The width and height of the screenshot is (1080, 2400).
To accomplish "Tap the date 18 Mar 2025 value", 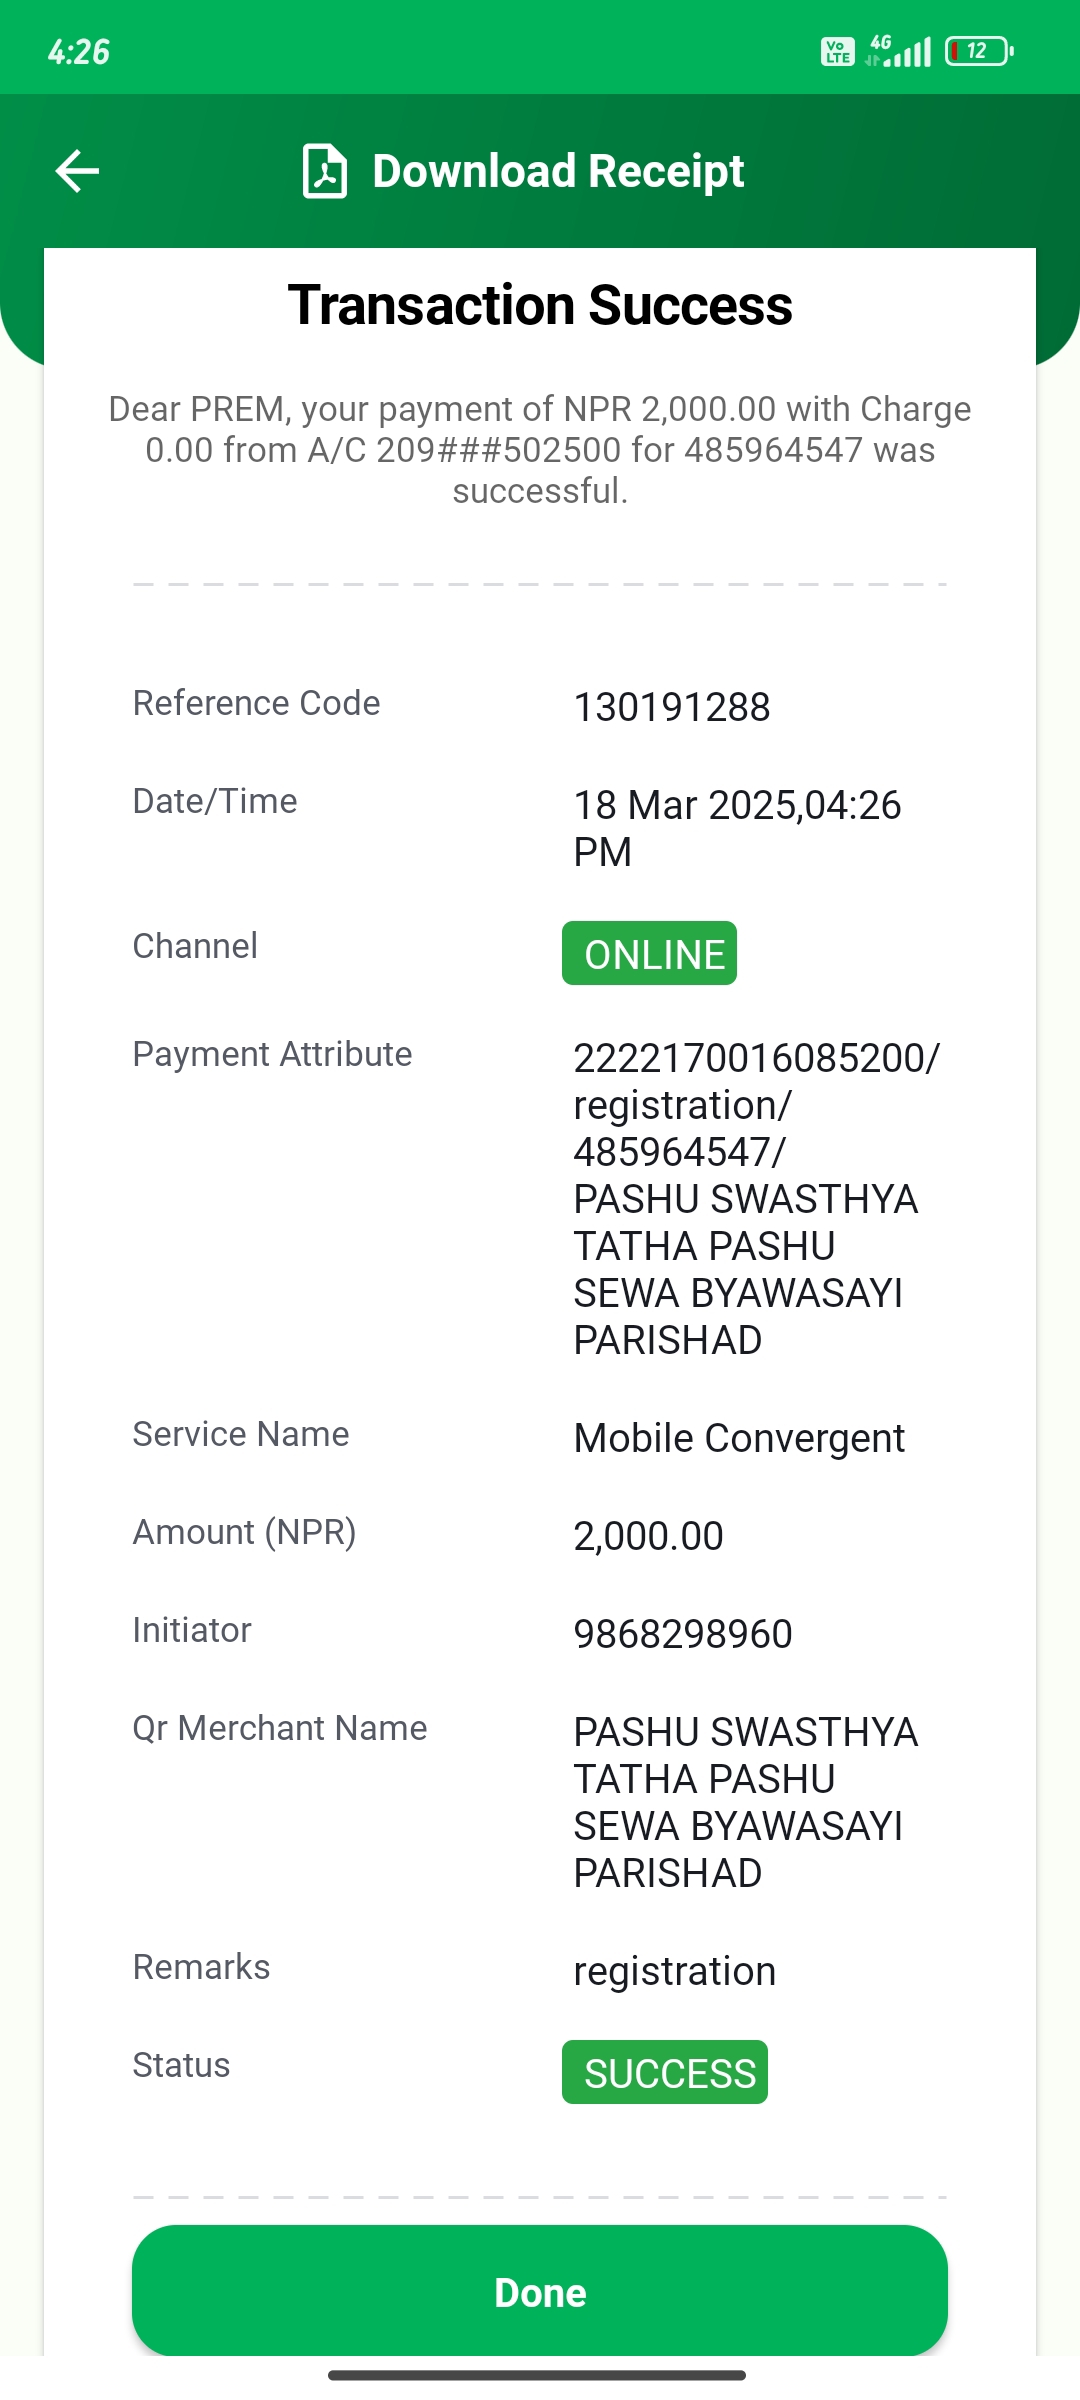I will point(737,828).
